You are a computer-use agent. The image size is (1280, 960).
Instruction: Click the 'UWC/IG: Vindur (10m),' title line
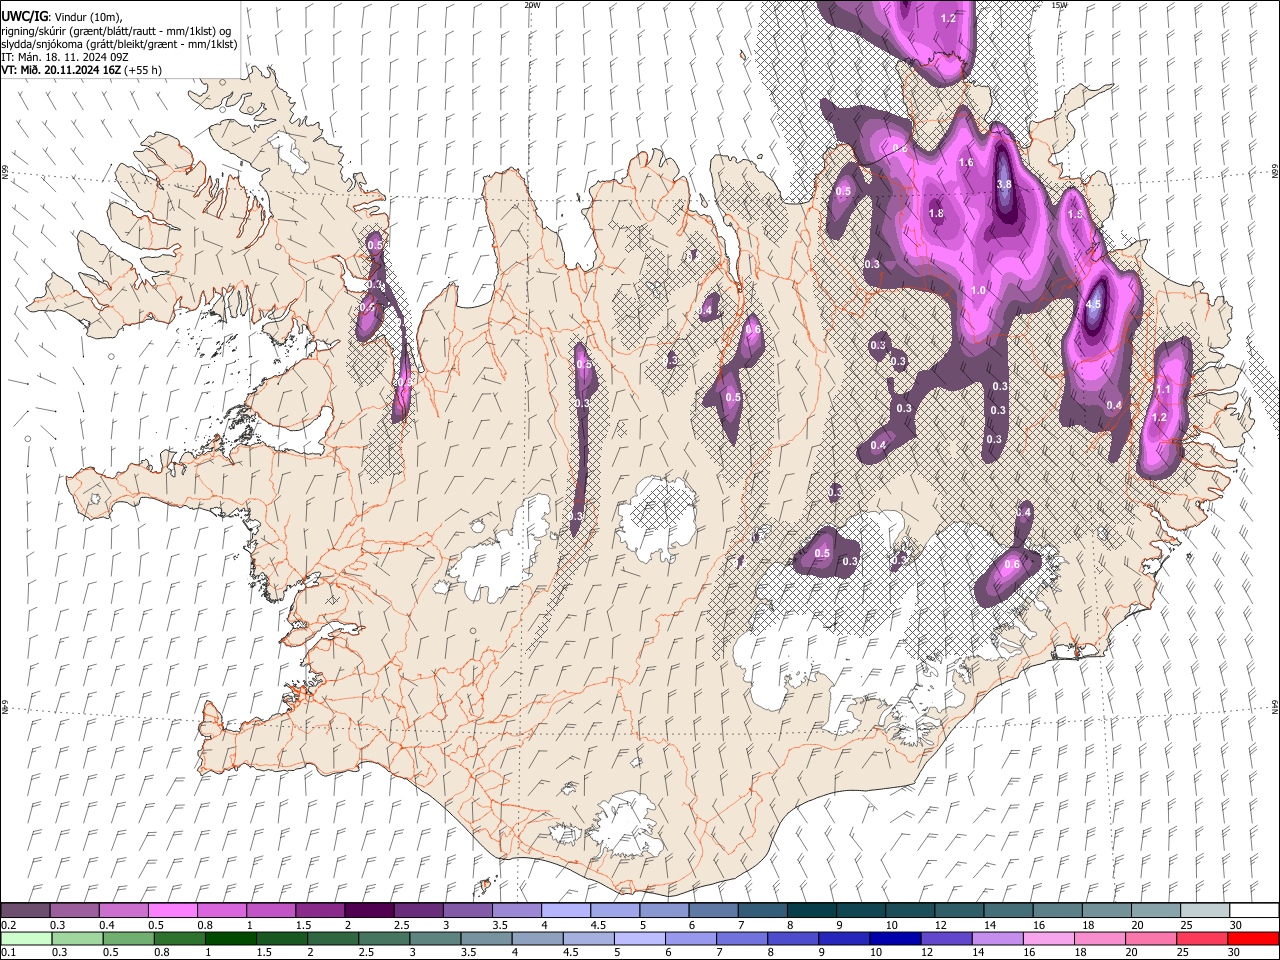[x=62, y=17]
